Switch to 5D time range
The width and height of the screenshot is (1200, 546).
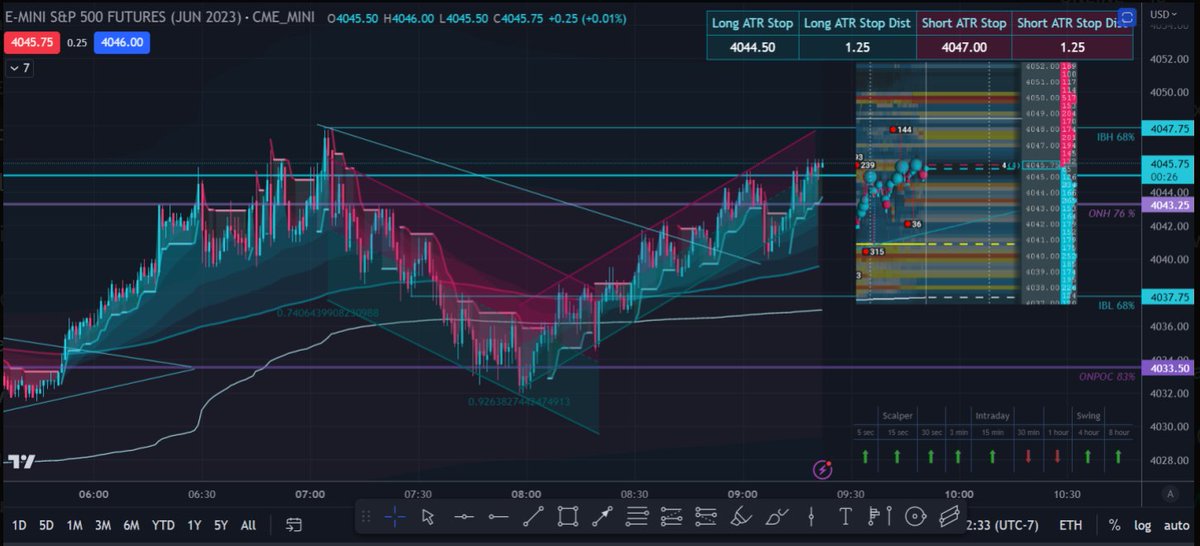point(47,524)
